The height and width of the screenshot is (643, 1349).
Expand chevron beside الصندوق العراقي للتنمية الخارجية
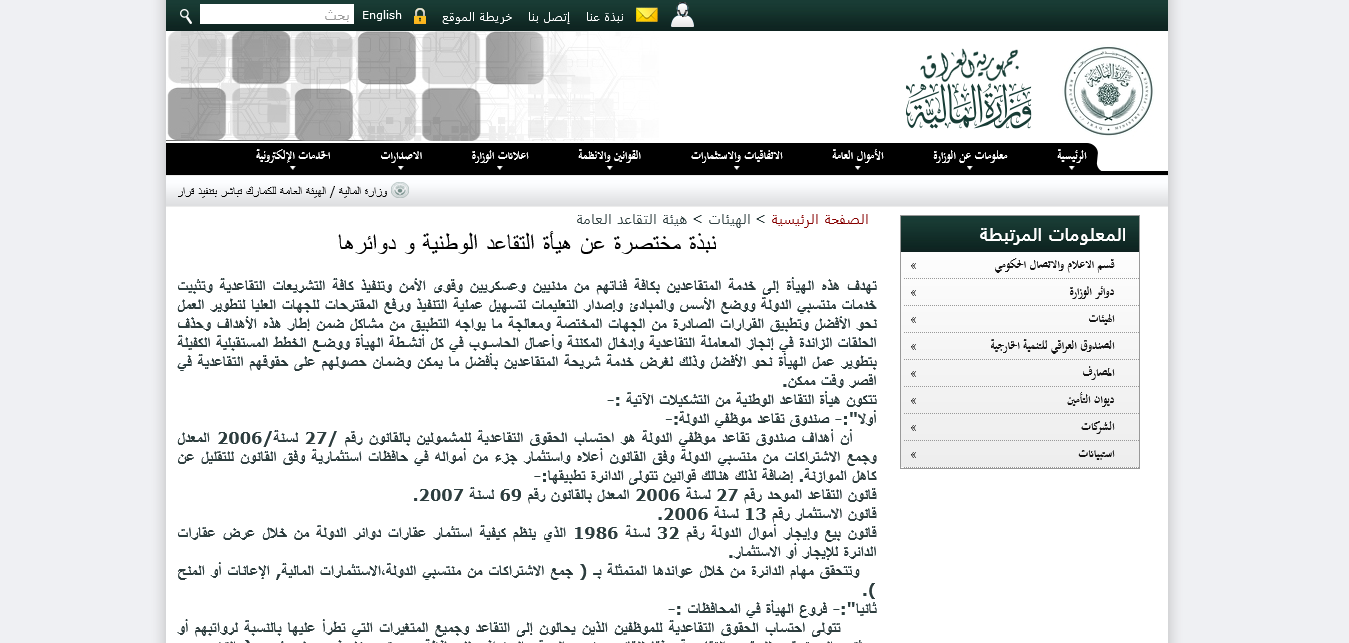913,346
